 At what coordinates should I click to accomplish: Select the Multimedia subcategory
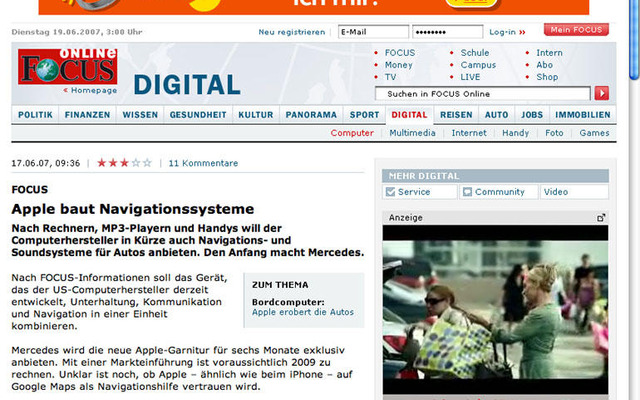point(412,133)
